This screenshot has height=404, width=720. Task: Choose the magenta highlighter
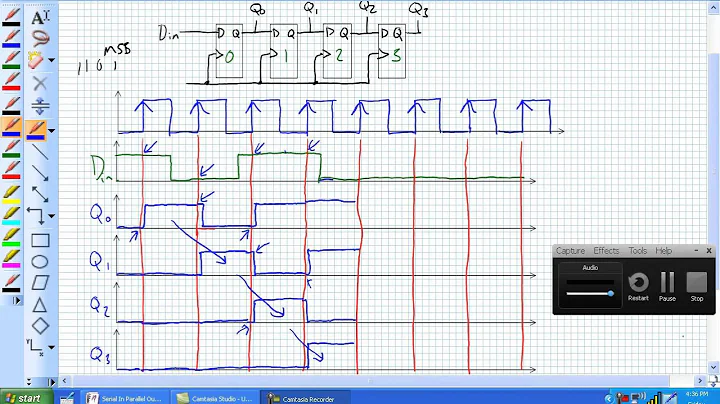[11, 258]
